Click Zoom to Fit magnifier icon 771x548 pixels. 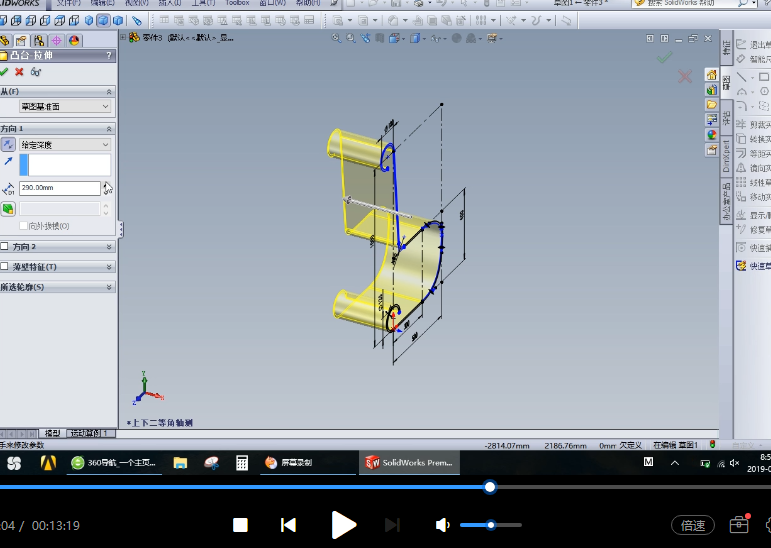pyautogui.click(x=336, y=38)
